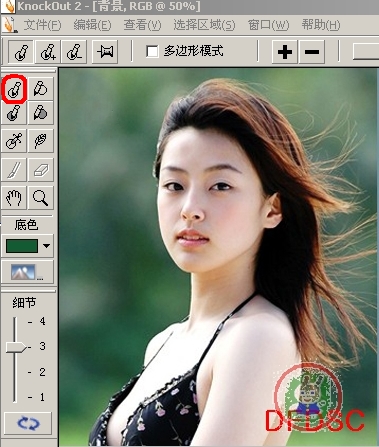The image size is (379, 447).
Task: Open the 选择区域(S) menu
Action: click(204, 25)
